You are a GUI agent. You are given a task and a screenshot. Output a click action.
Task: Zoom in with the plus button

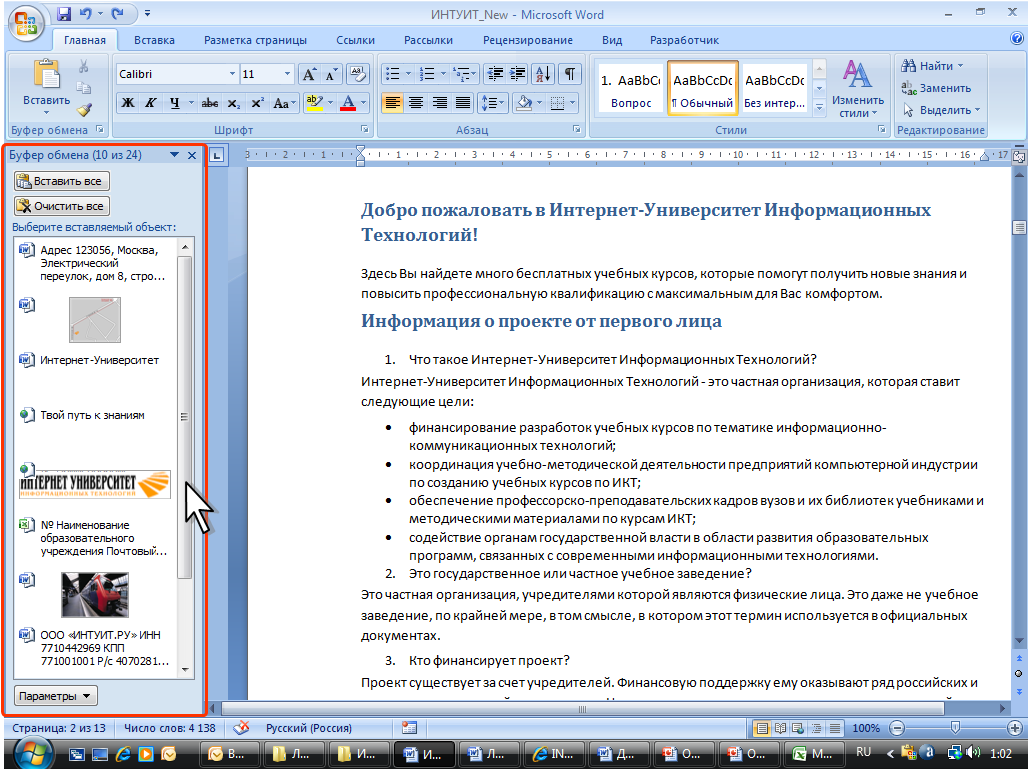click(1015, 728)
